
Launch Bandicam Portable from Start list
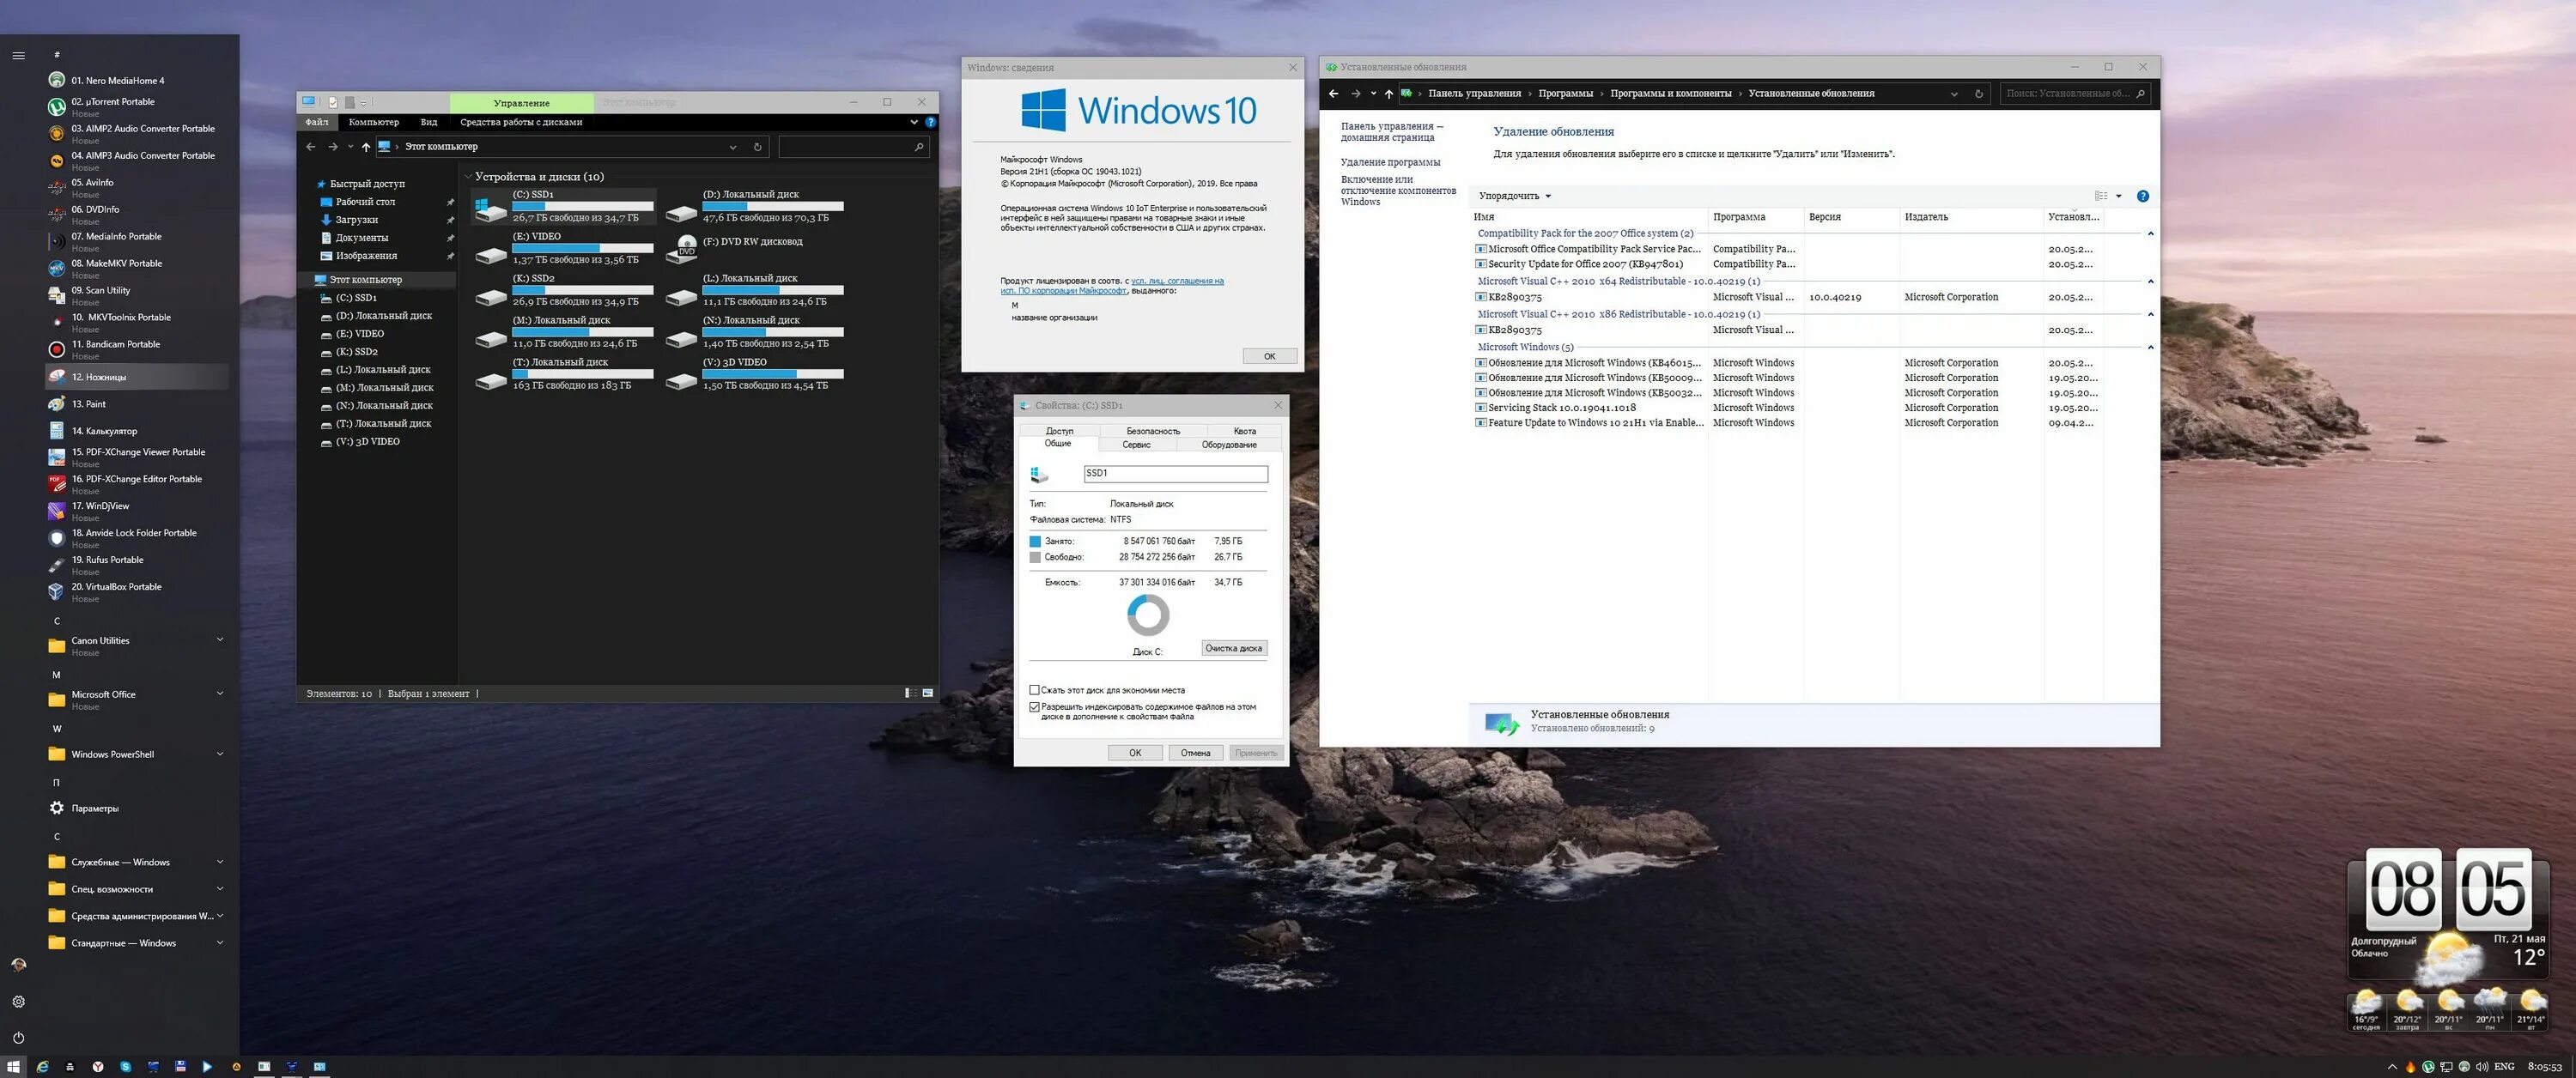click(115, 344)
